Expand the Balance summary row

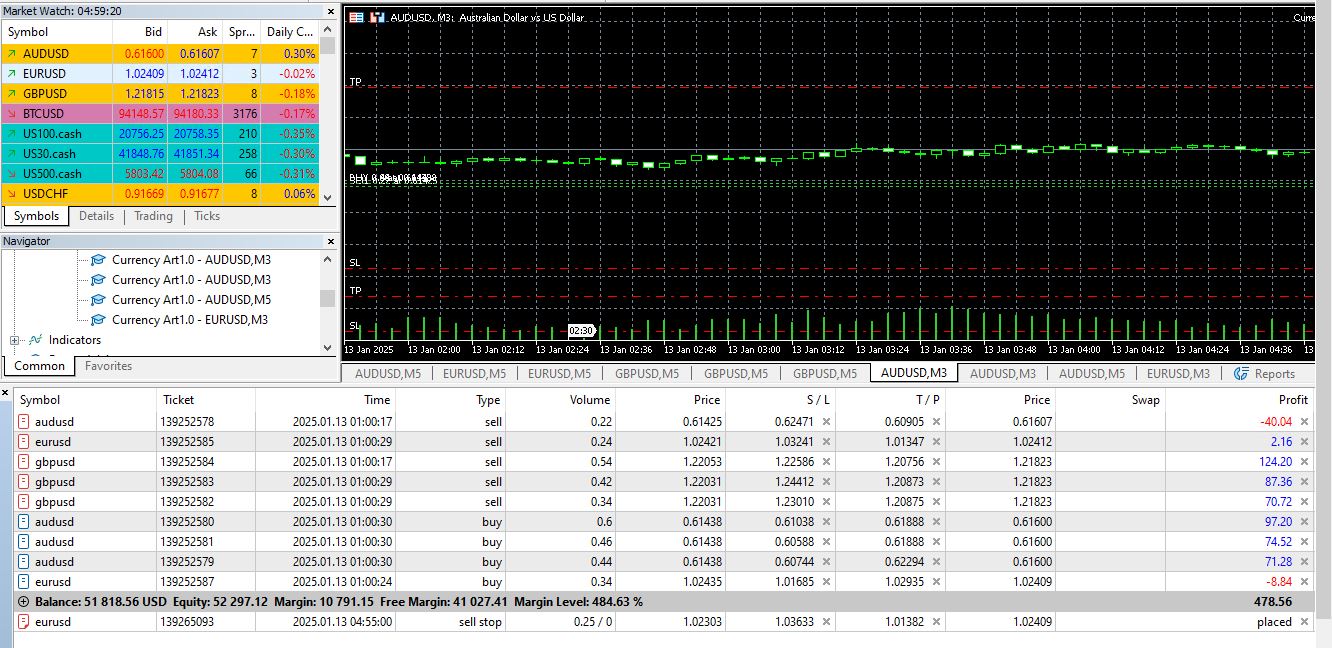click(24, 602)
